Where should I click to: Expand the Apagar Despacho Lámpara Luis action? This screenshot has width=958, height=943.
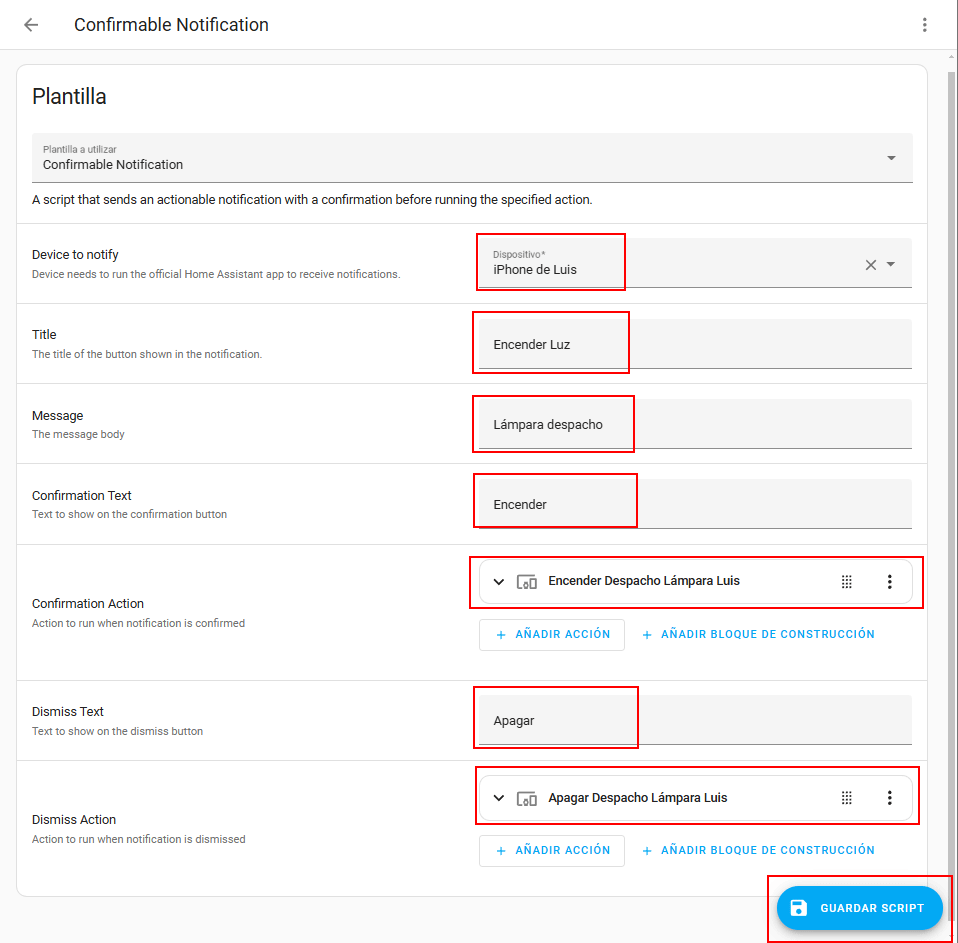pyautogui.click(x=499, y=798)
